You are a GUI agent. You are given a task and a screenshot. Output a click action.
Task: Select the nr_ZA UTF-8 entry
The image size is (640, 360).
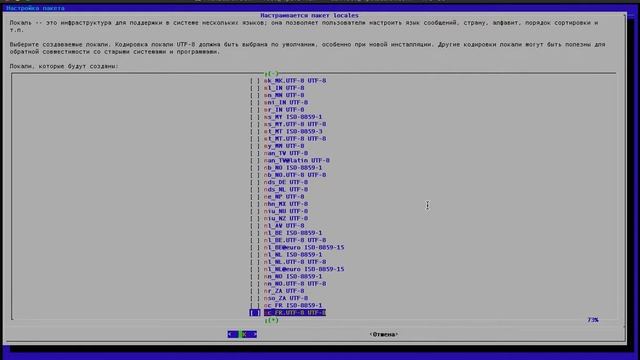coord(277,291)
